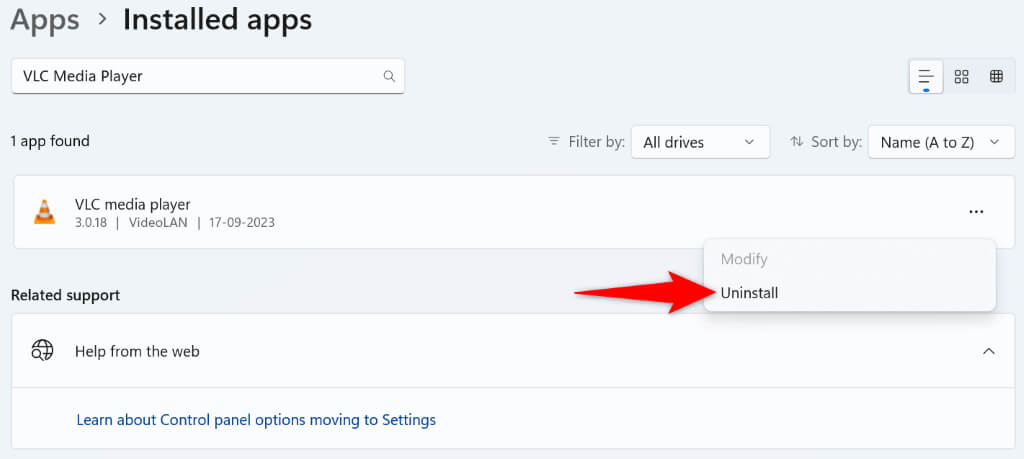Screen dimensions: 1024x459
Task: Choose Uninstall from the context menu
Action: (x=749, y=293)
